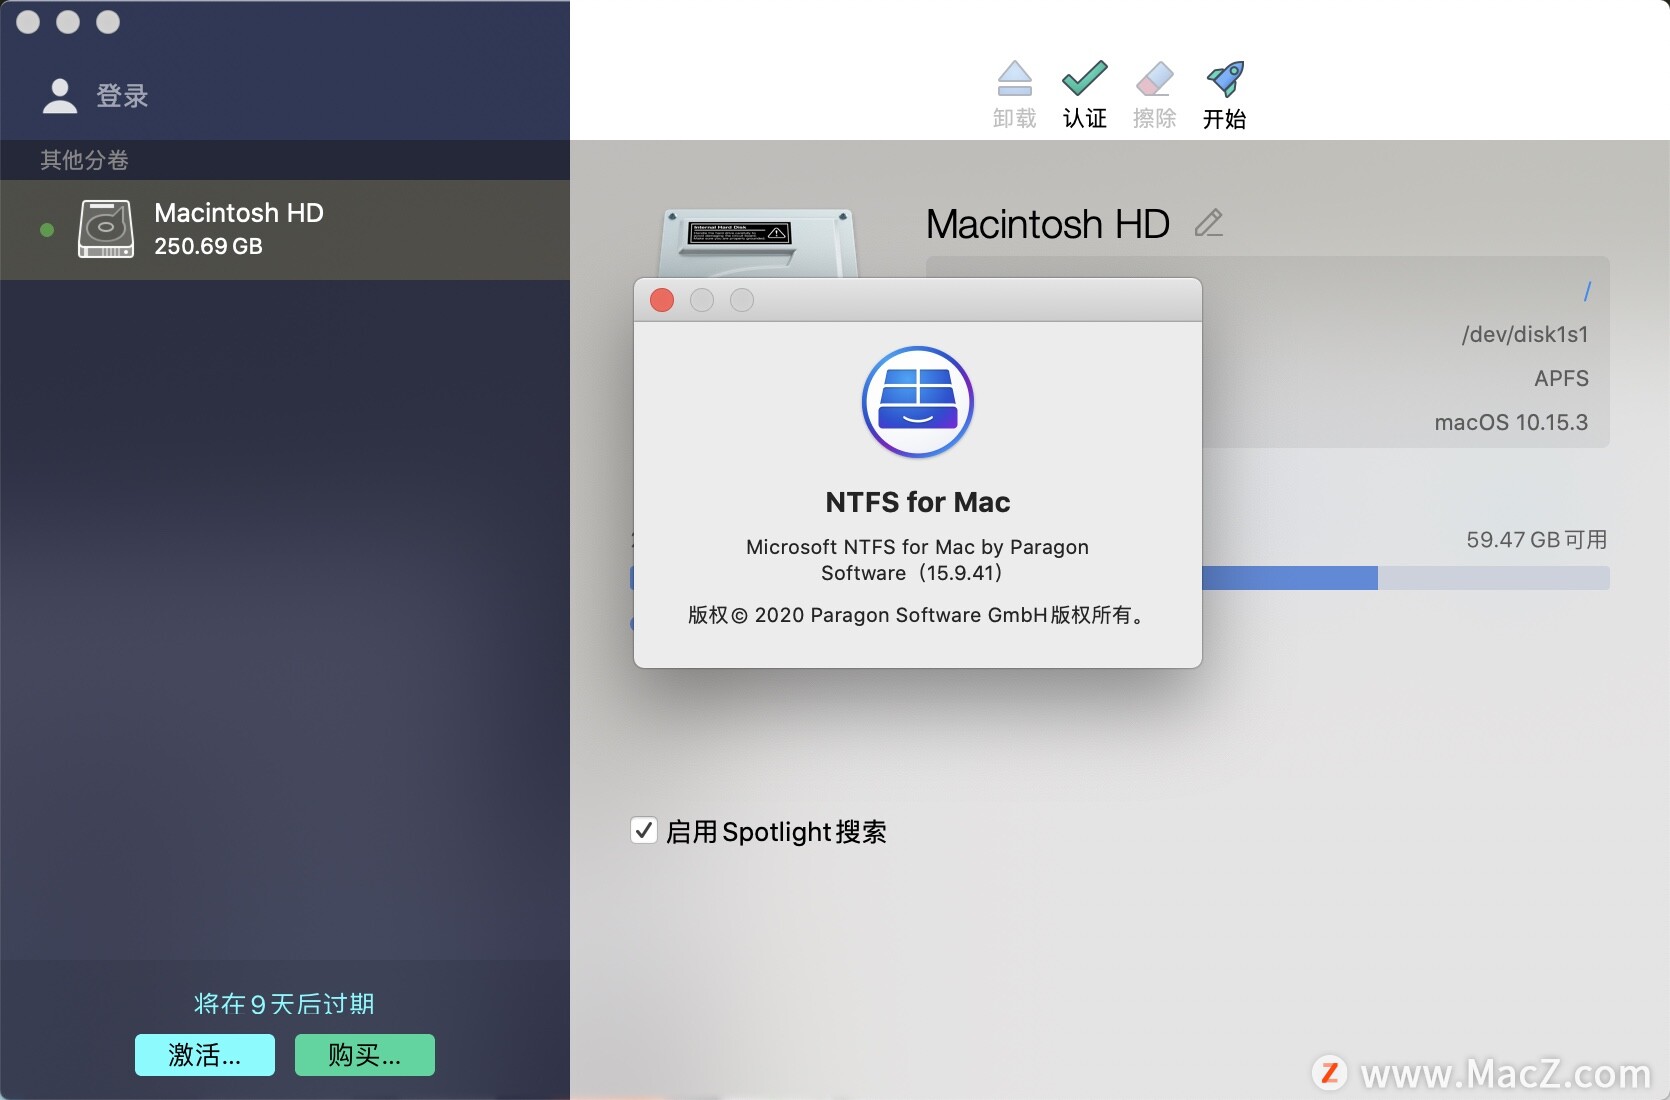Click the large disk drive image
1670x1100 pixels.
758,243
